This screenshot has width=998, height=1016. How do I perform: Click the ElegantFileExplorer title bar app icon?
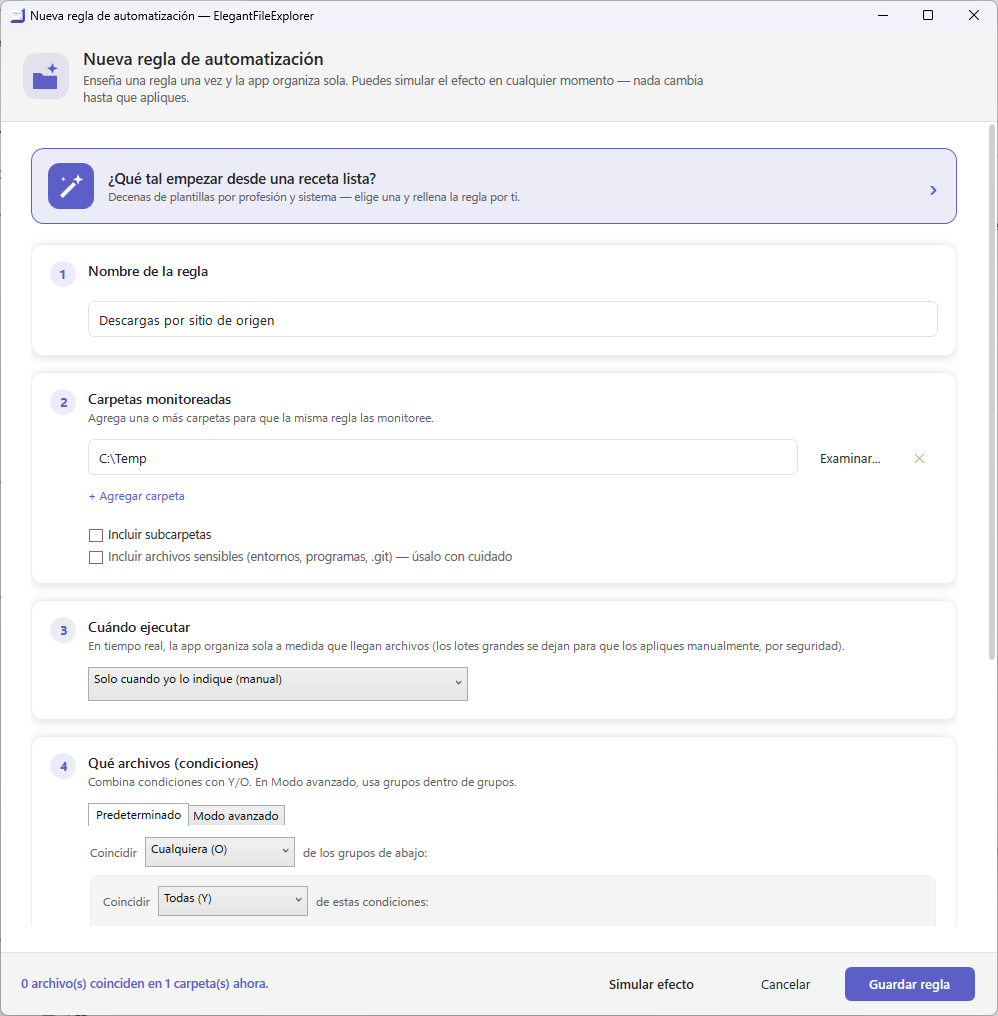(17, 16)
